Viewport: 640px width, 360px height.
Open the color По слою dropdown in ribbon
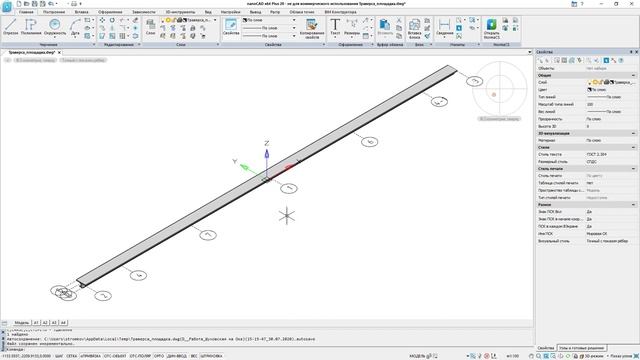[x=294, y=20]
